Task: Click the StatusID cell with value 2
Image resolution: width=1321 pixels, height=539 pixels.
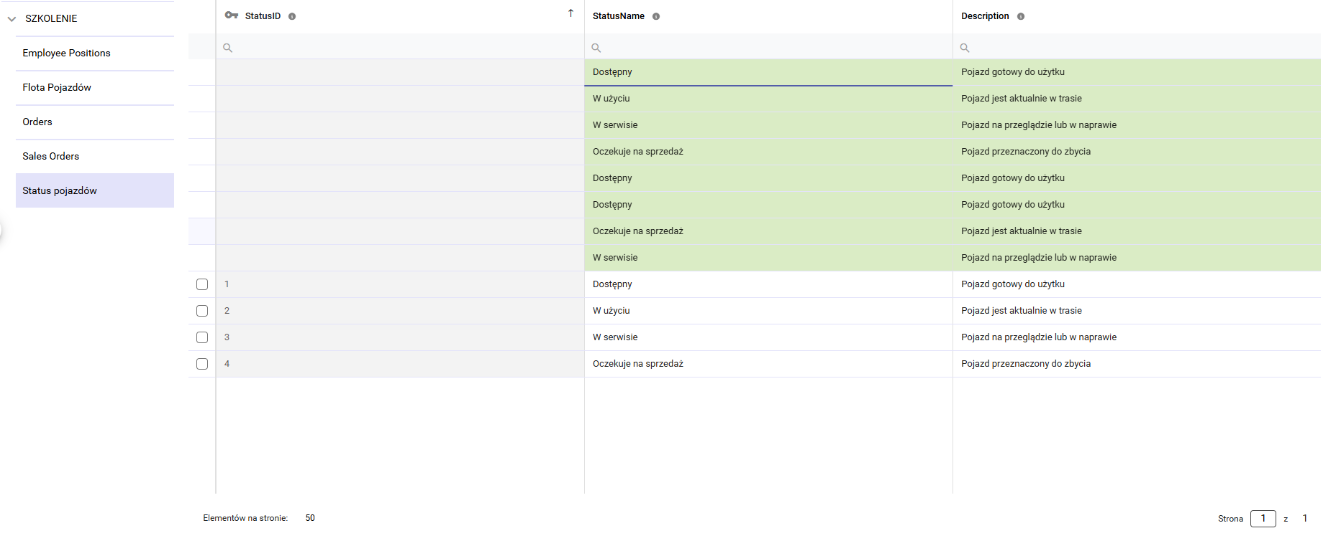Action: [x=400, y=311]
